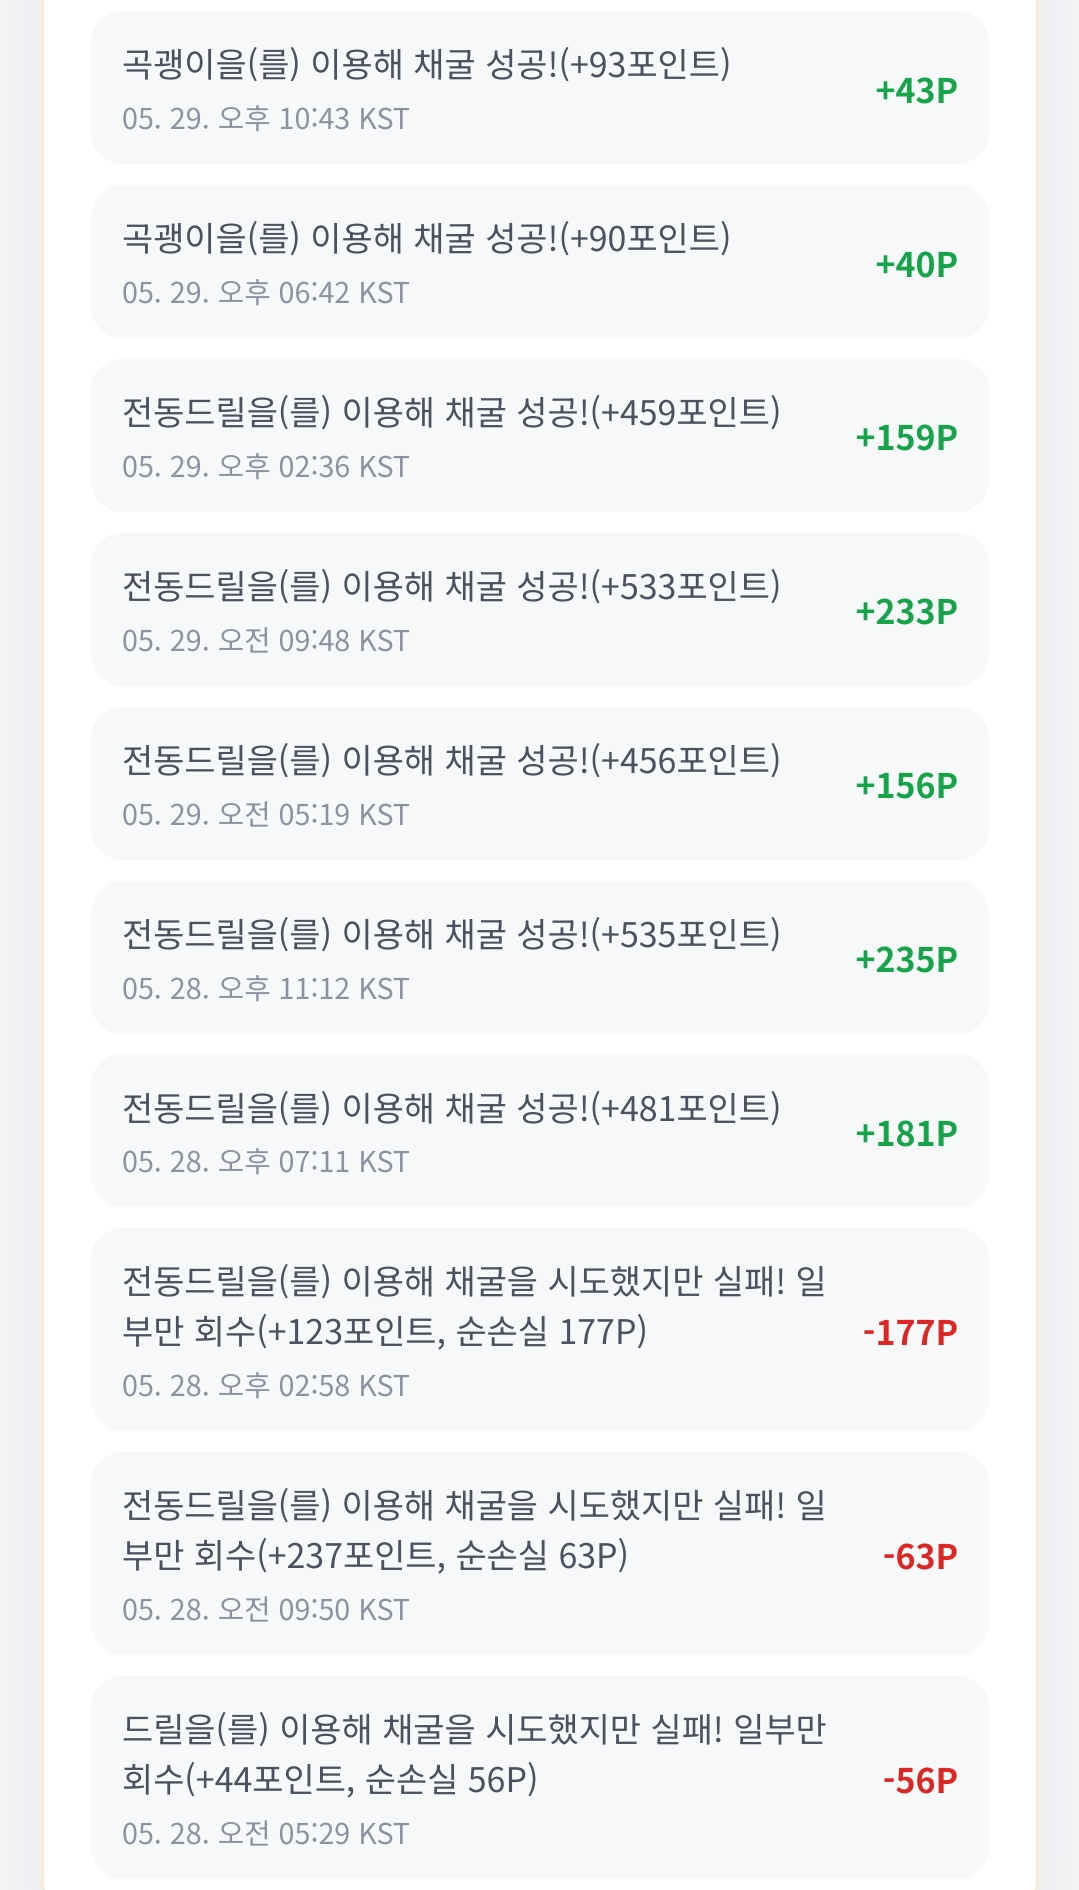The image size is (1079, 1890).
Task: Click the +159P green point amount
Action: coord(906,438)
